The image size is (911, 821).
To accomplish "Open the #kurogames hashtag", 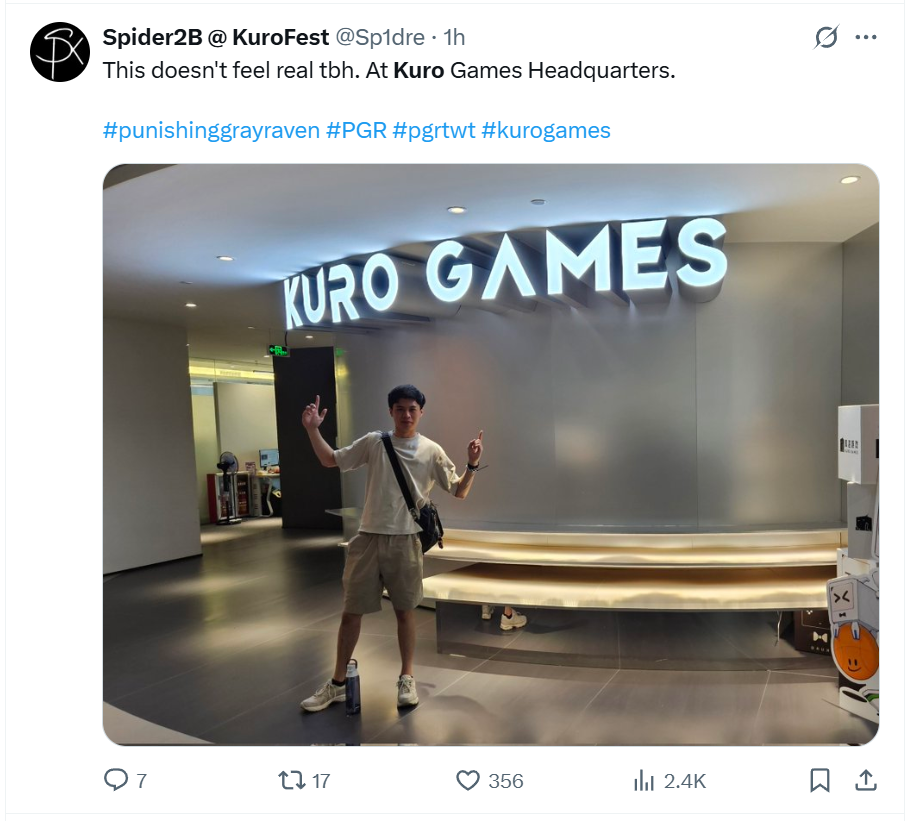I will [x=546, y=130].
